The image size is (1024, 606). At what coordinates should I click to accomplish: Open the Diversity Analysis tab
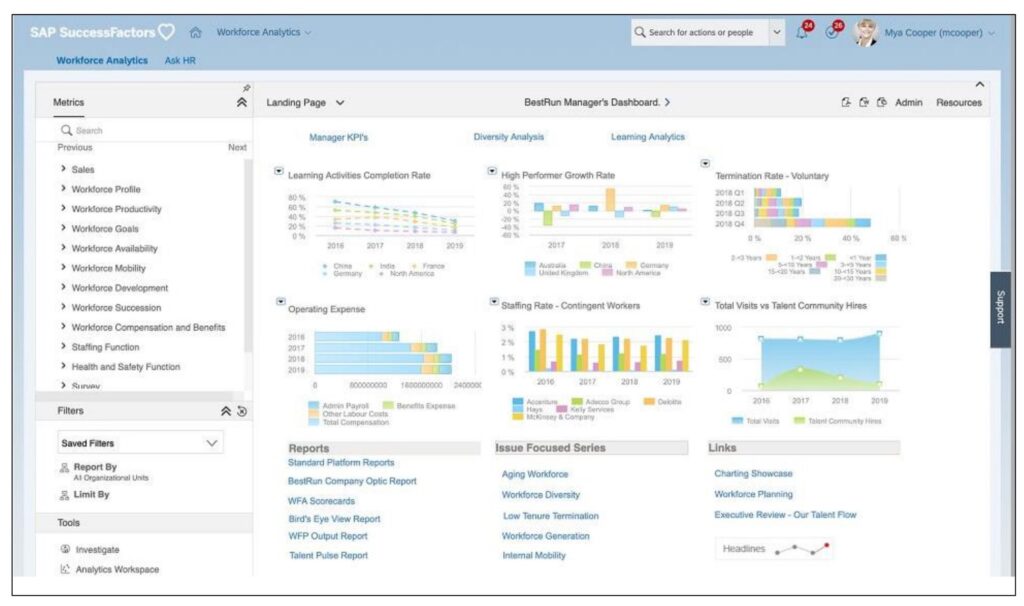(x=509, y=136)
